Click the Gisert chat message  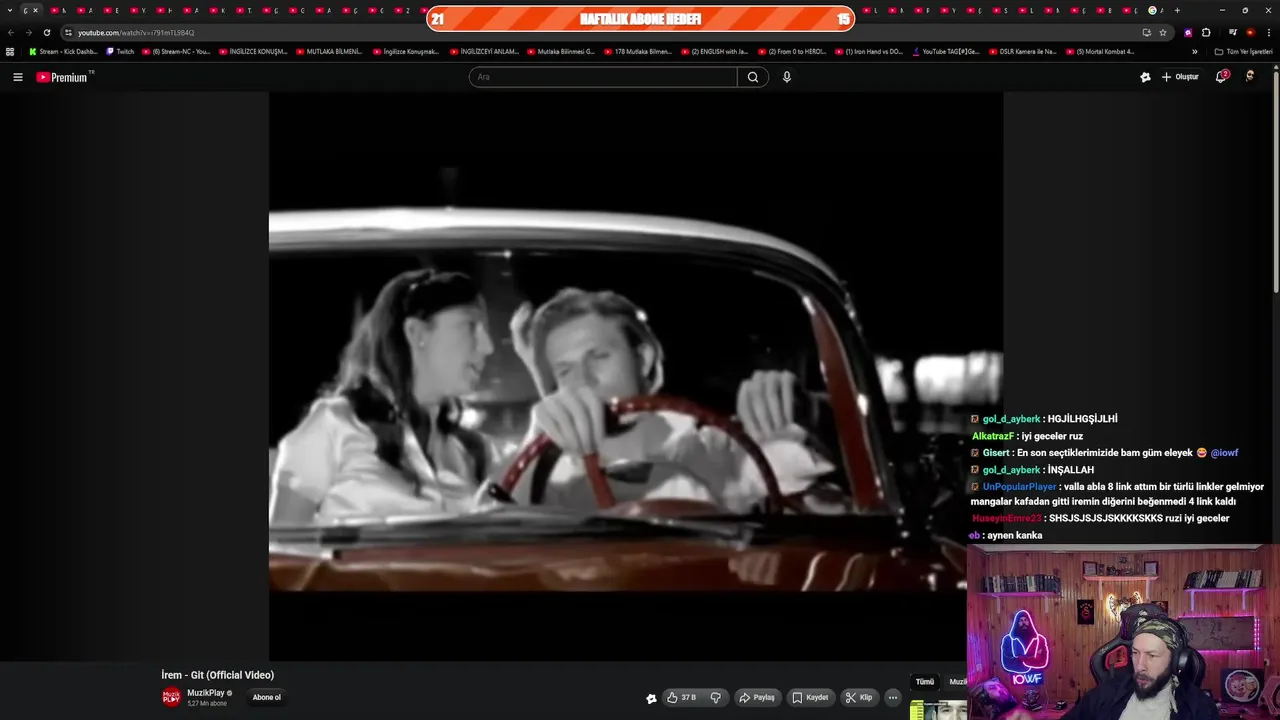point(1104,453)
